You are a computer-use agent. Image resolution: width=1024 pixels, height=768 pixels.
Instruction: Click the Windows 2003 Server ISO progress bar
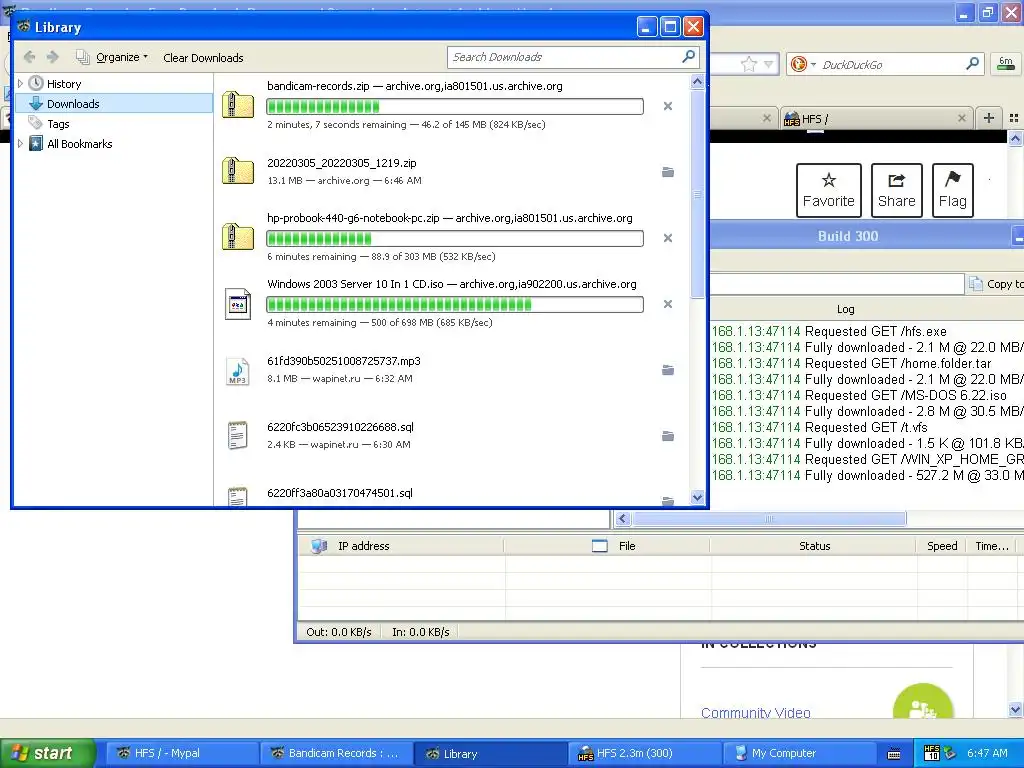[x=455, y=304]
